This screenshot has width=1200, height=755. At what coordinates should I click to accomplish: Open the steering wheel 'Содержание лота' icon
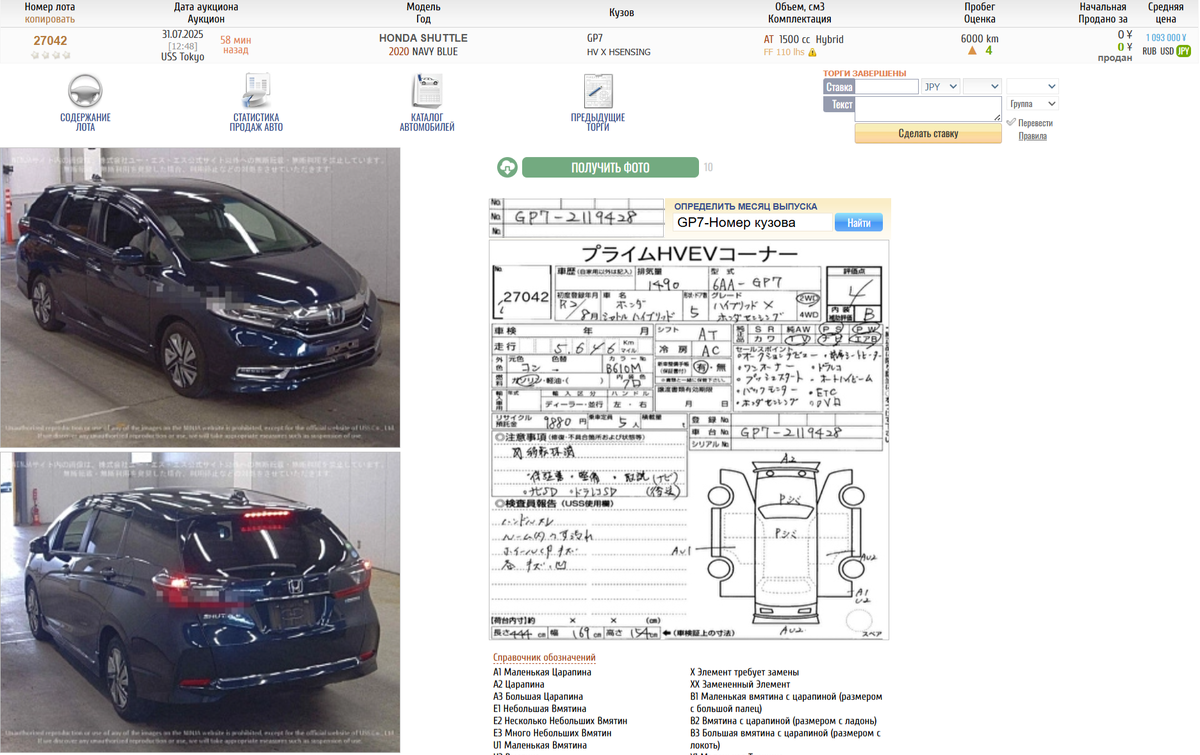coord(85,91)
